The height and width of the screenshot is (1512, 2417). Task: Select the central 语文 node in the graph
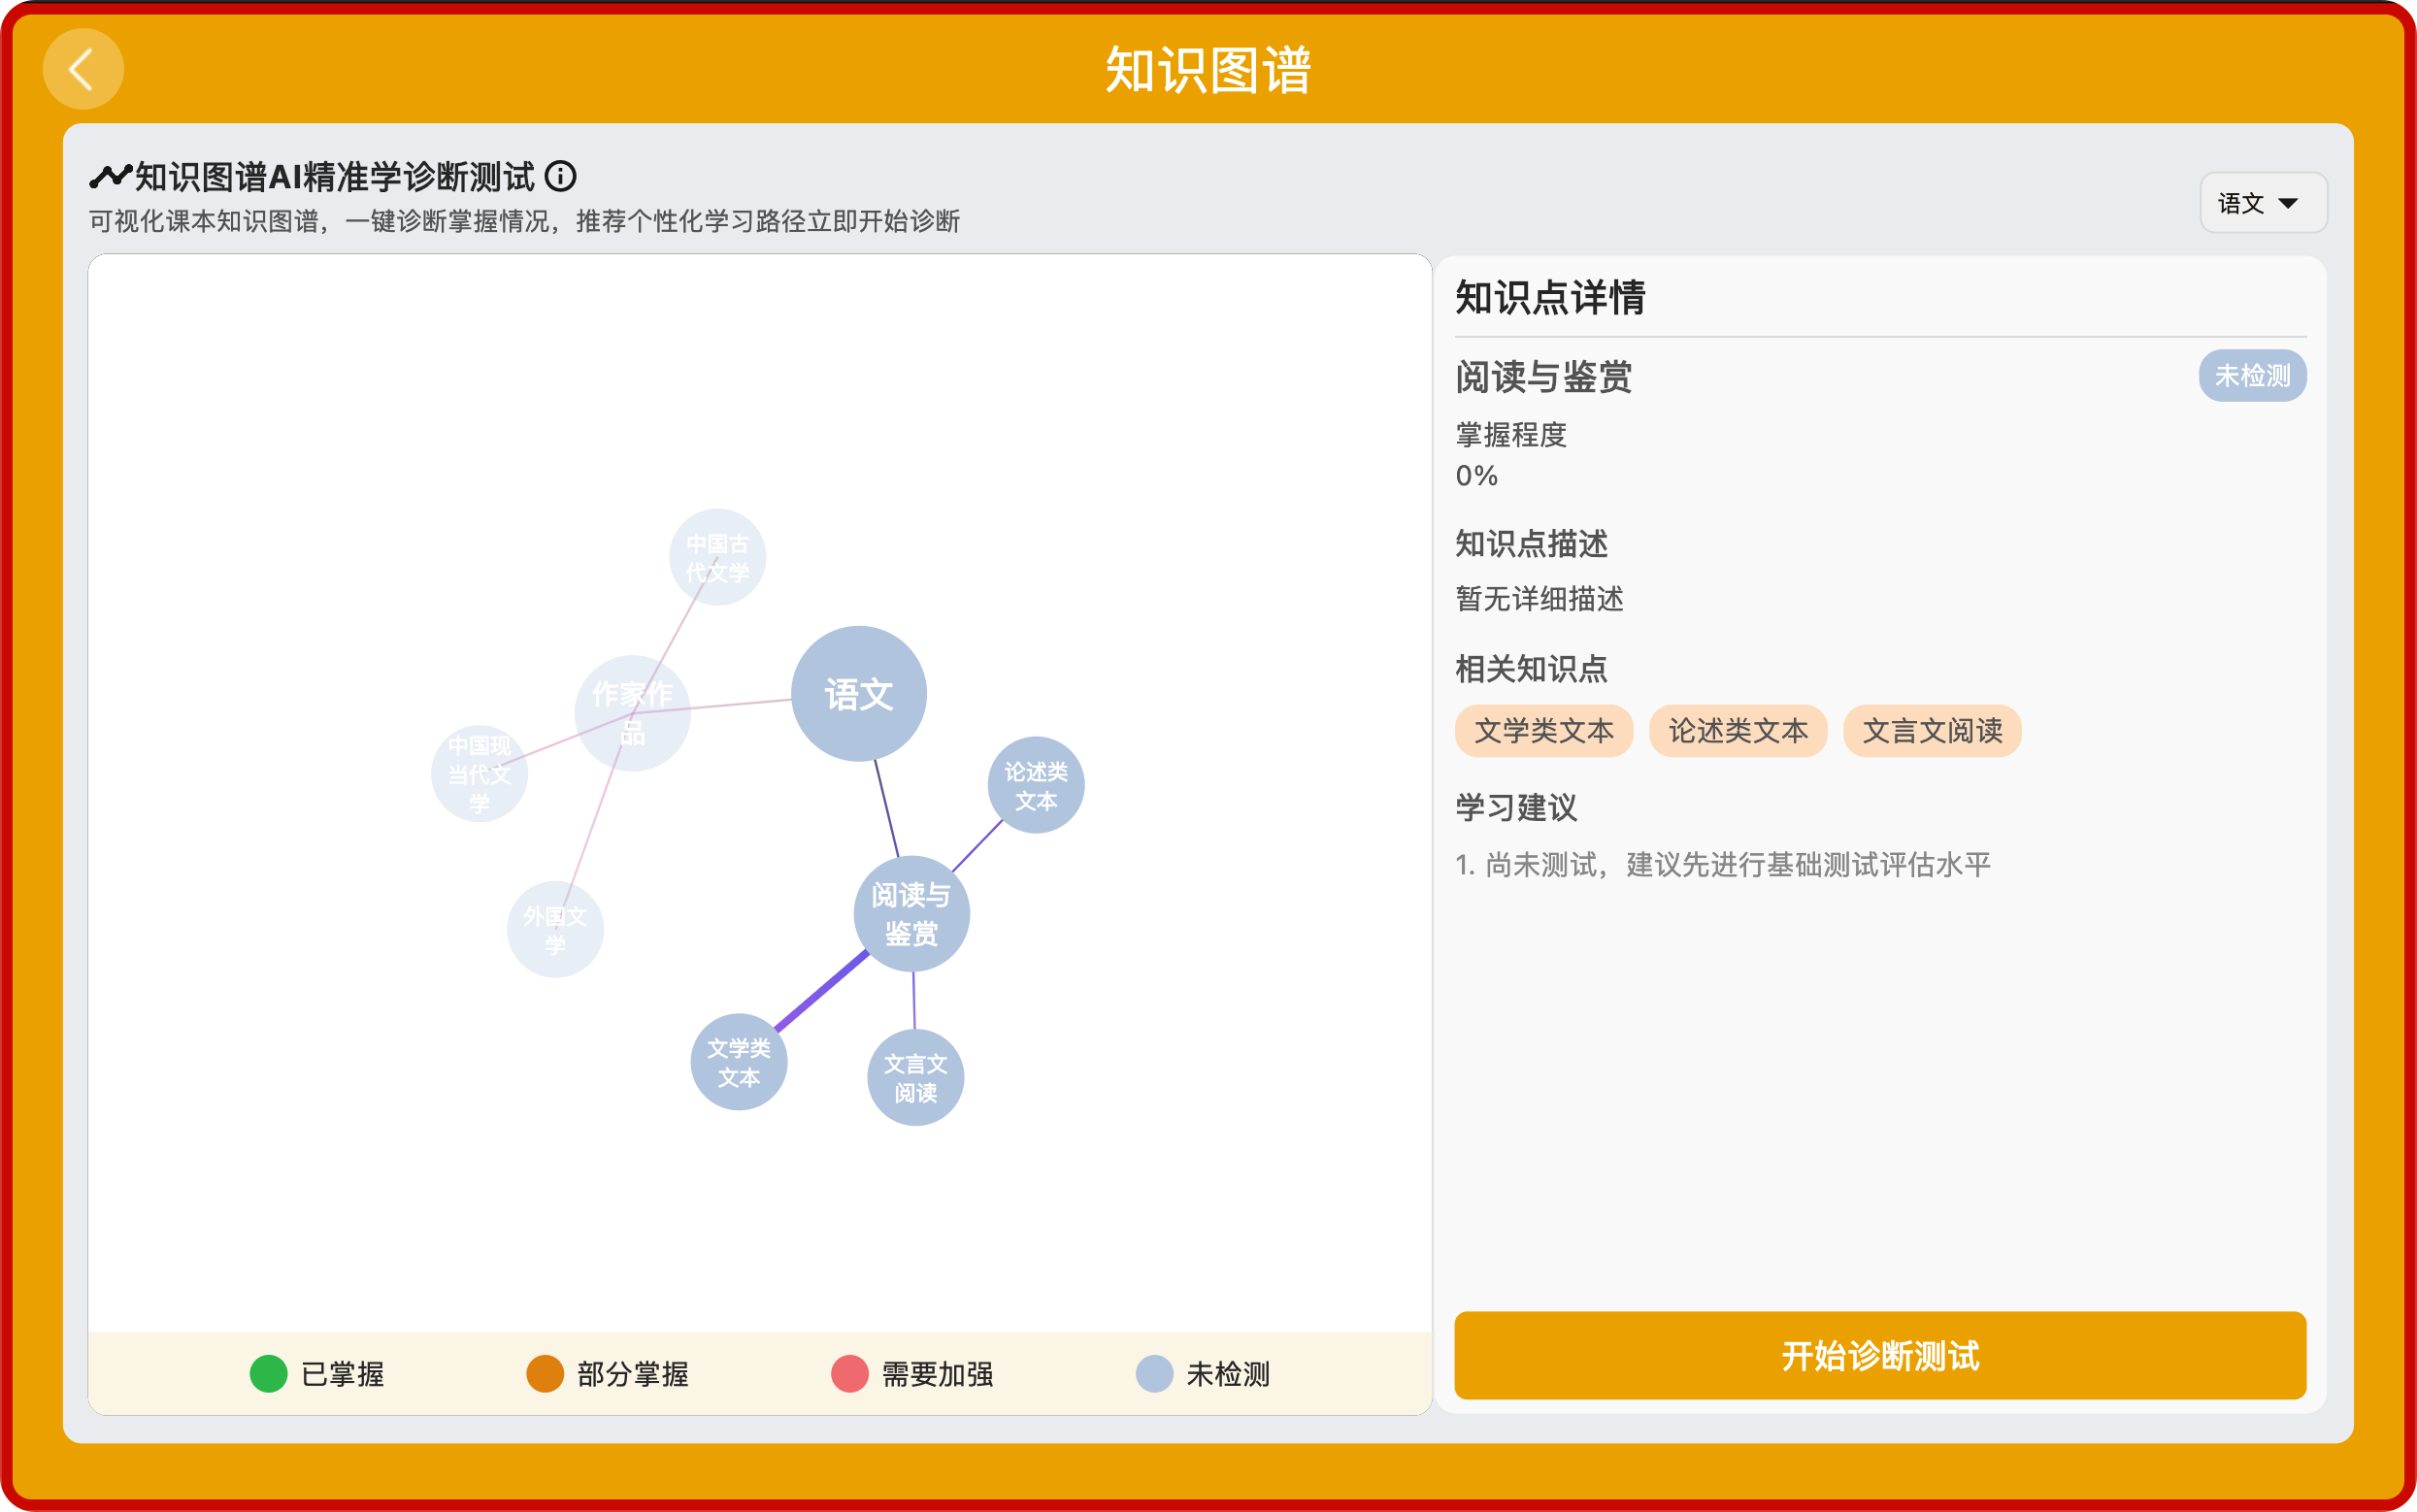[858, 692]
